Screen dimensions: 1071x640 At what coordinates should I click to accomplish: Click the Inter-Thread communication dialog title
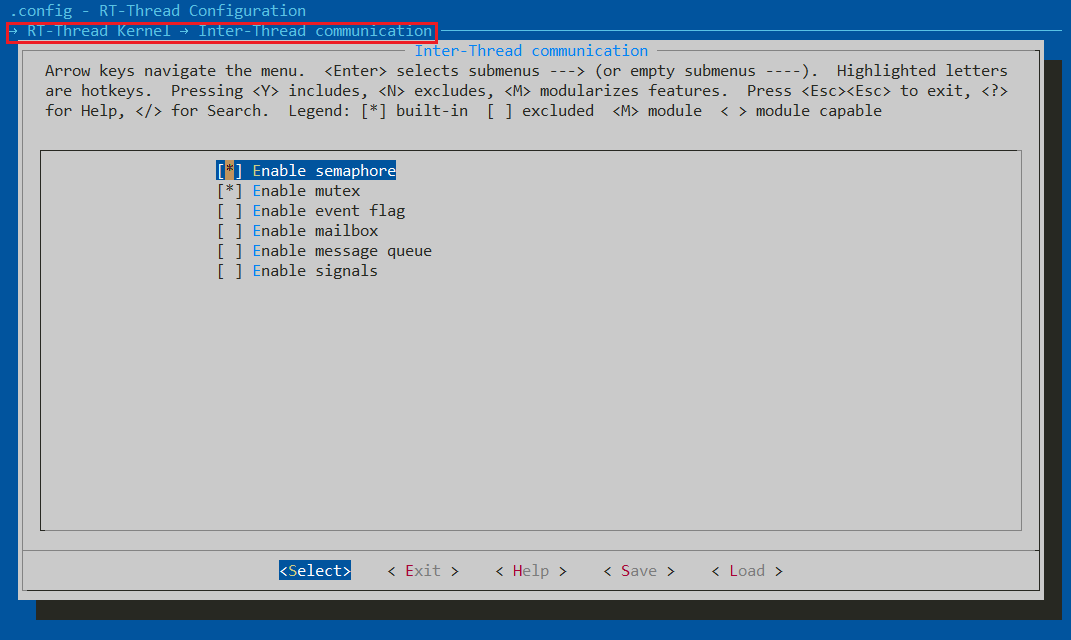531,51
